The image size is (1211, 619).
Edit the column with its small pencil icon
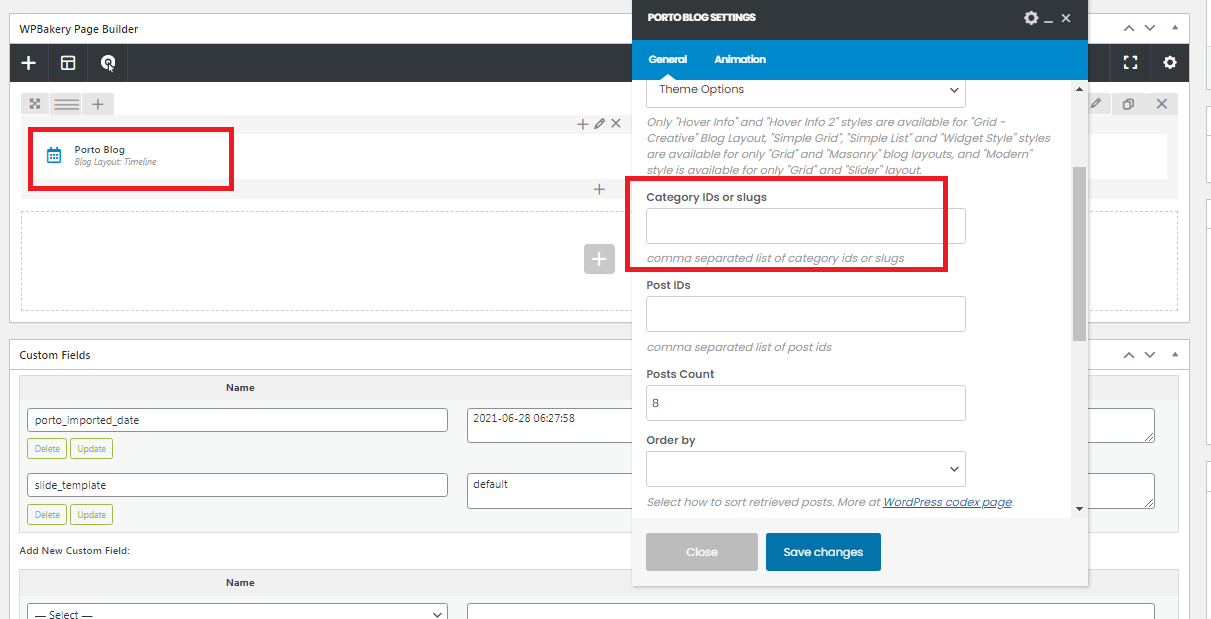(600, 124)
